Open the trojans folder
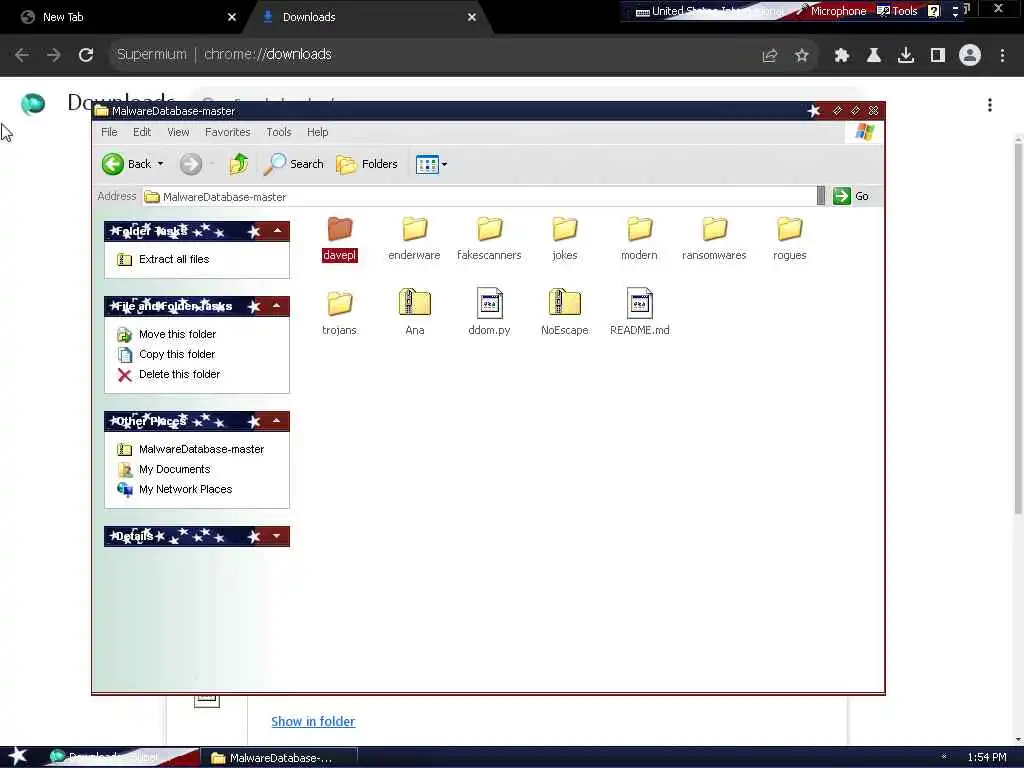Viewport: 1024px width, 768px height. coord(340,313)
